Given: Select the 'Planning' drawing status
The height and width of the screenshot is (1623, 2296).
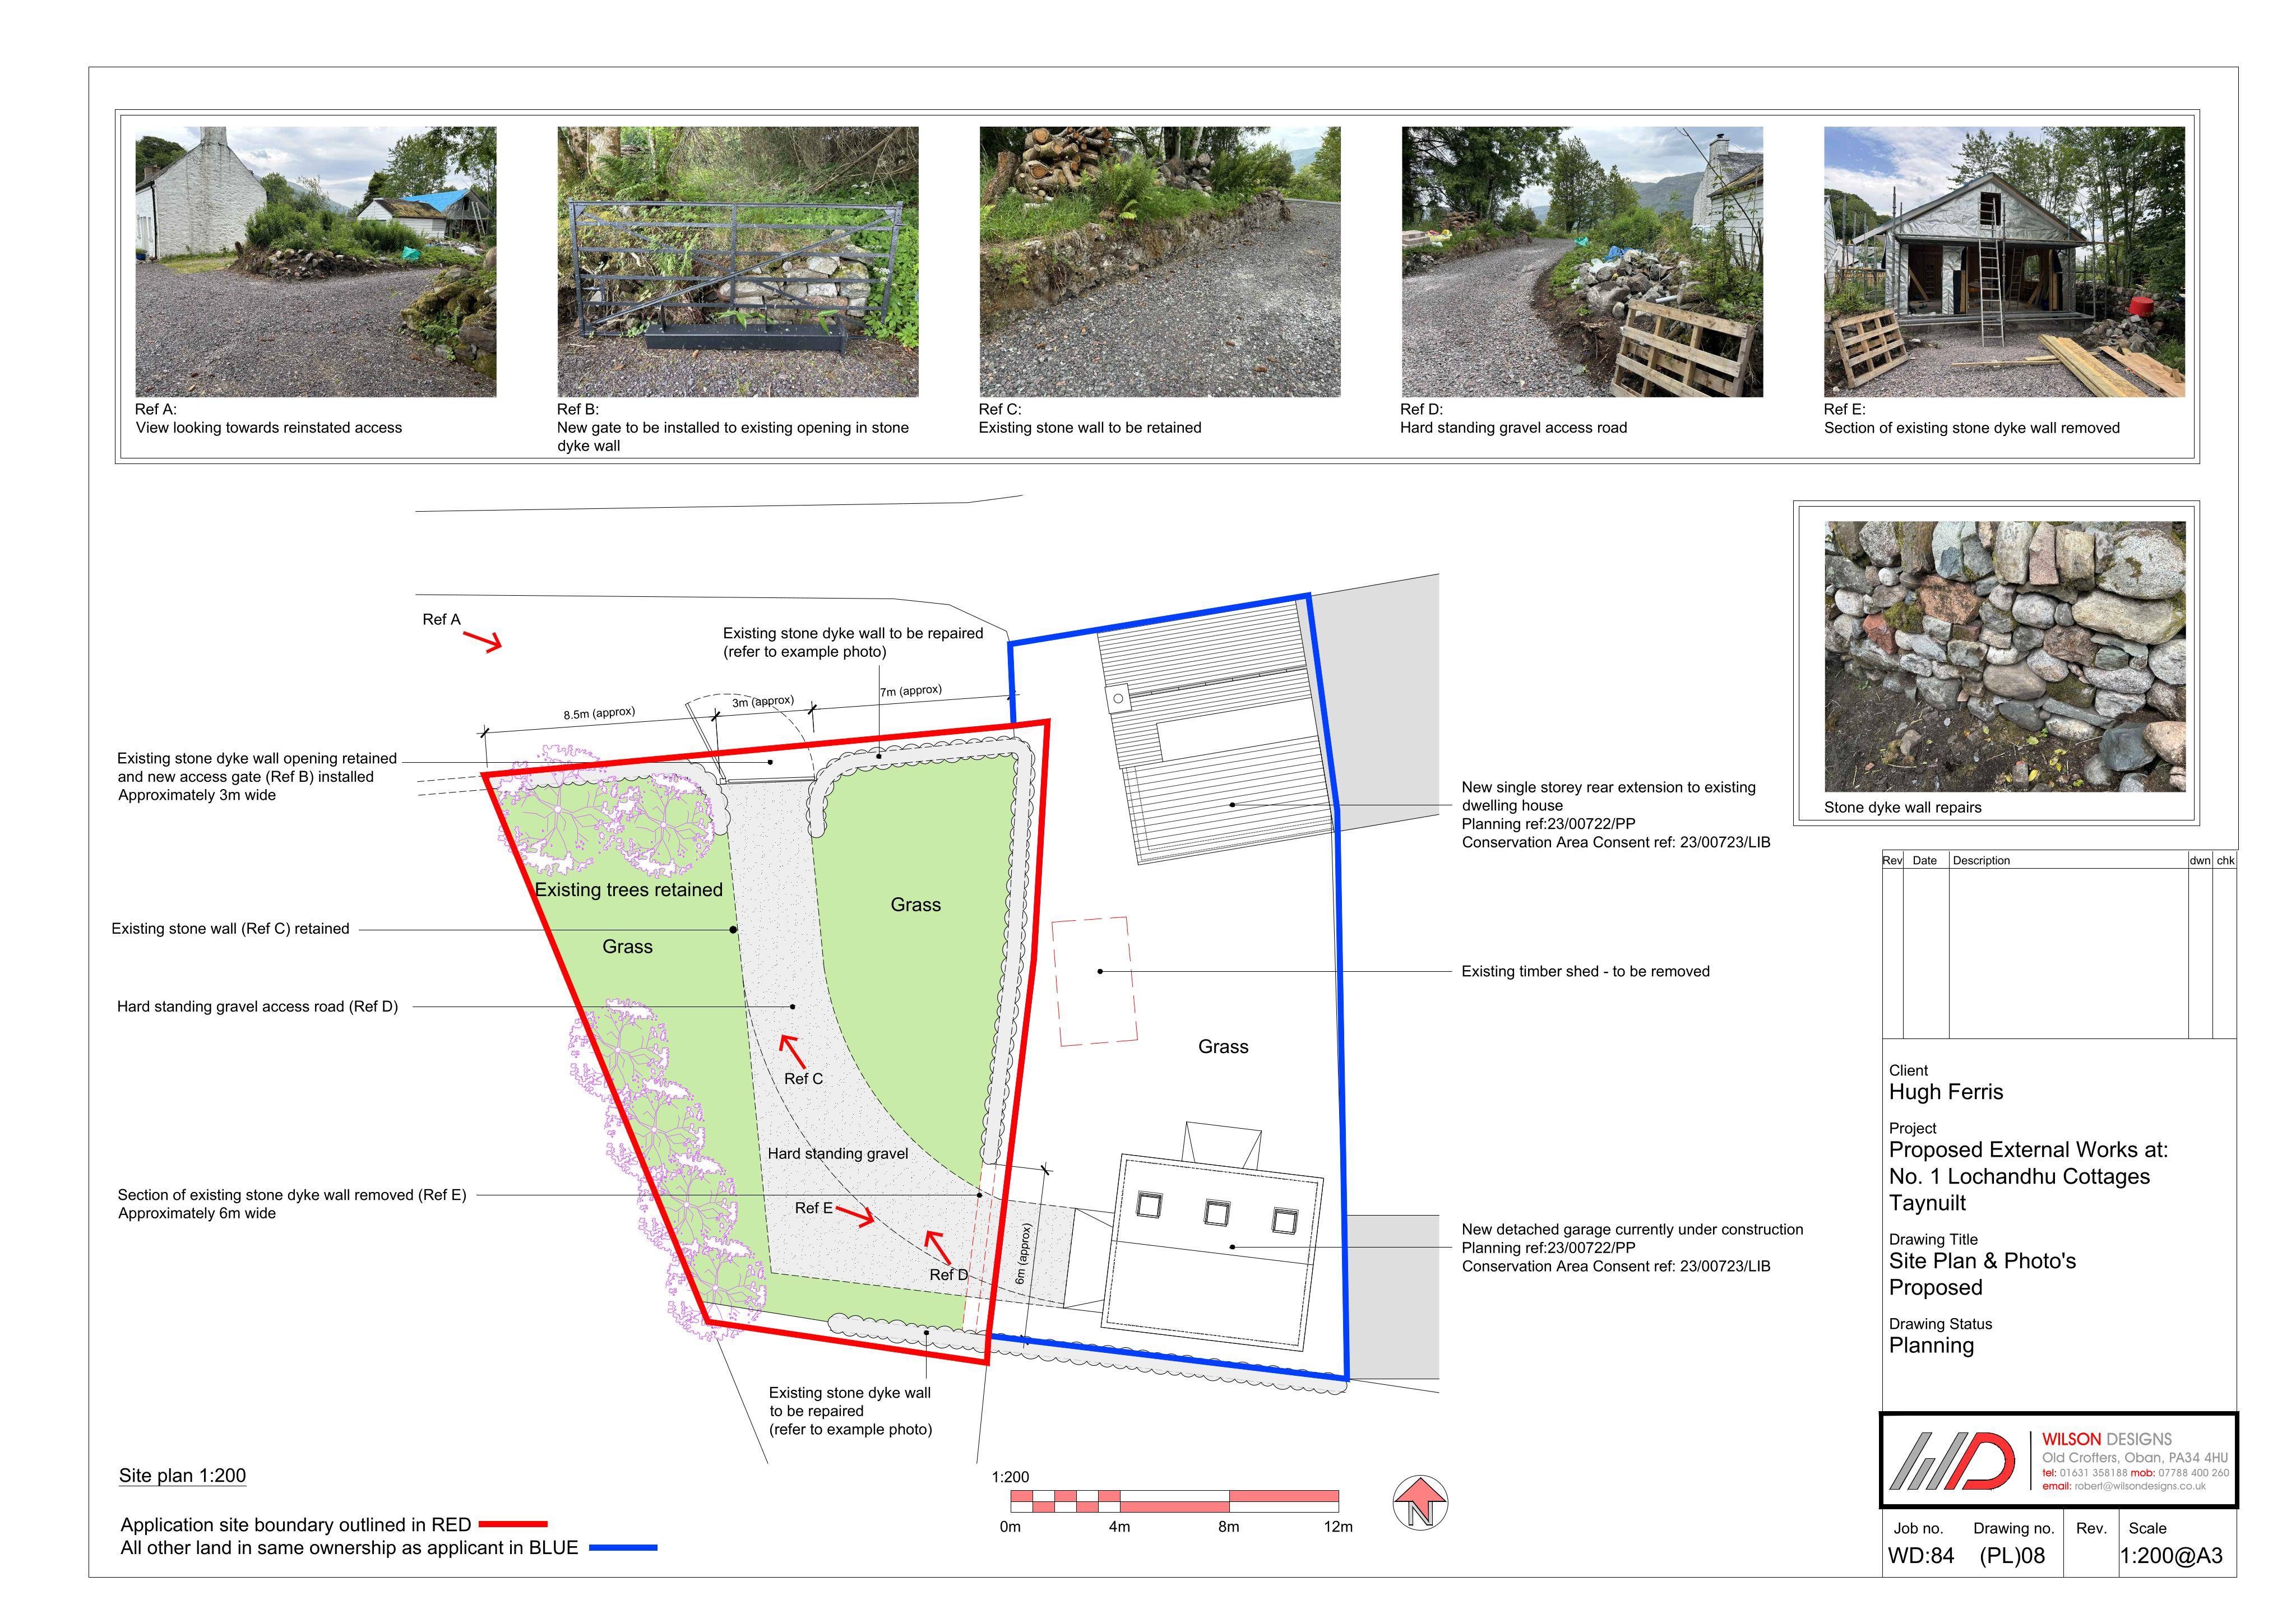Looking at the screenshot, I should (x=1931, y=1346).
